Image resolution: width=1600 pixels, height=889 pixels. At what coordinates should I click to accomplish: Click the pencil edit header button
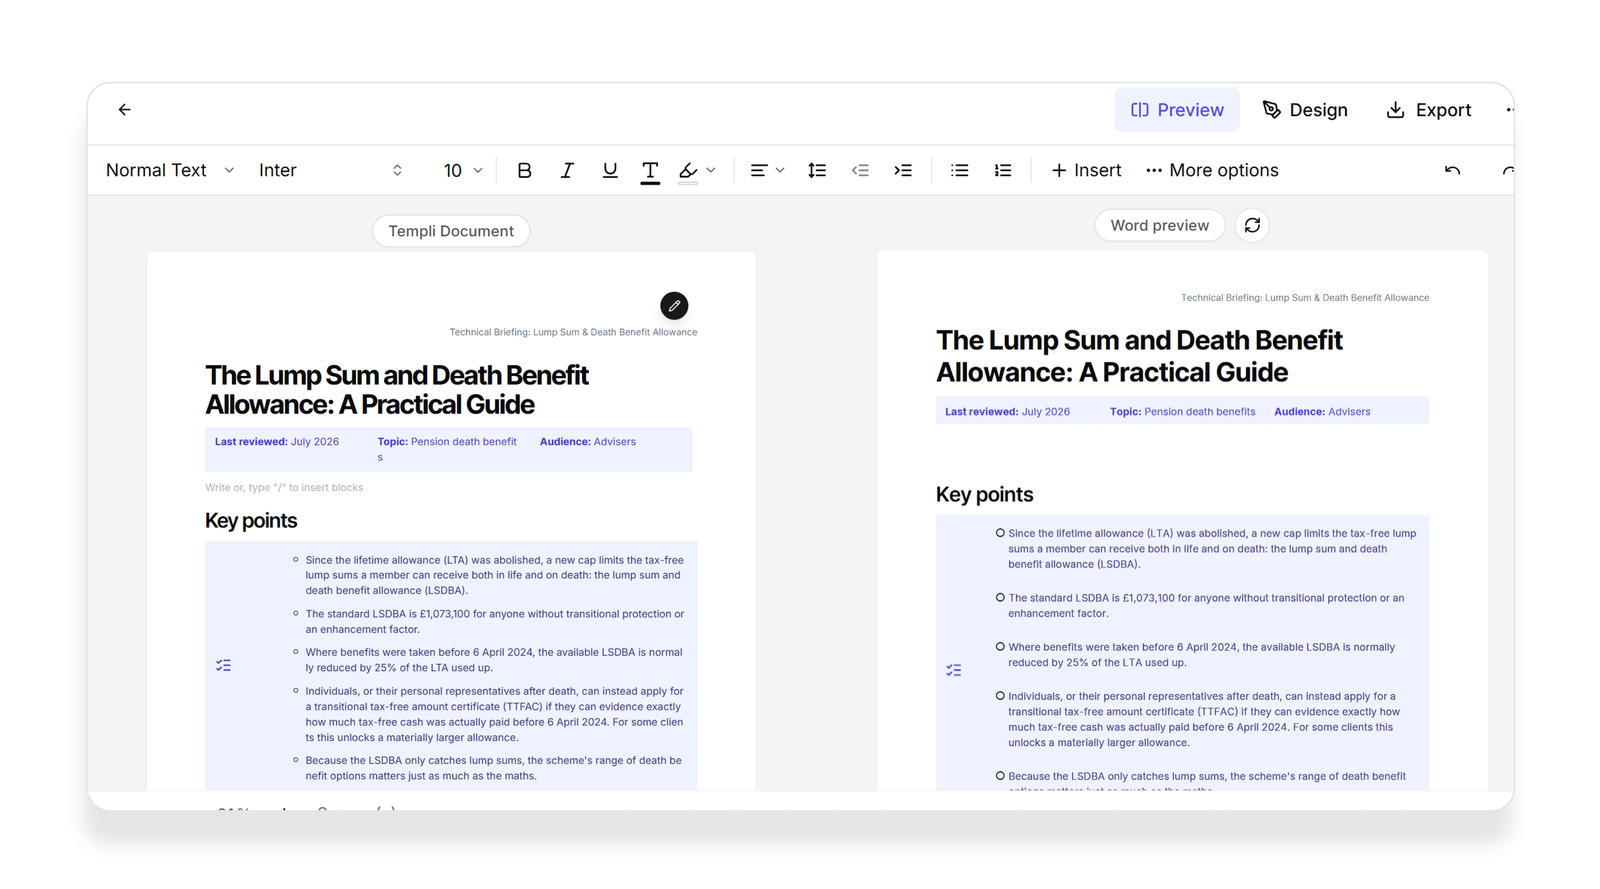[674, 306]
